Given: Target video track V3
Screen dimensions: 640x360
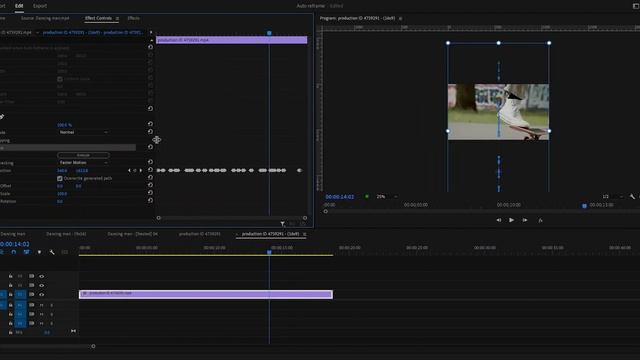Looking at the screenshot, I should (x=20, y=276).
